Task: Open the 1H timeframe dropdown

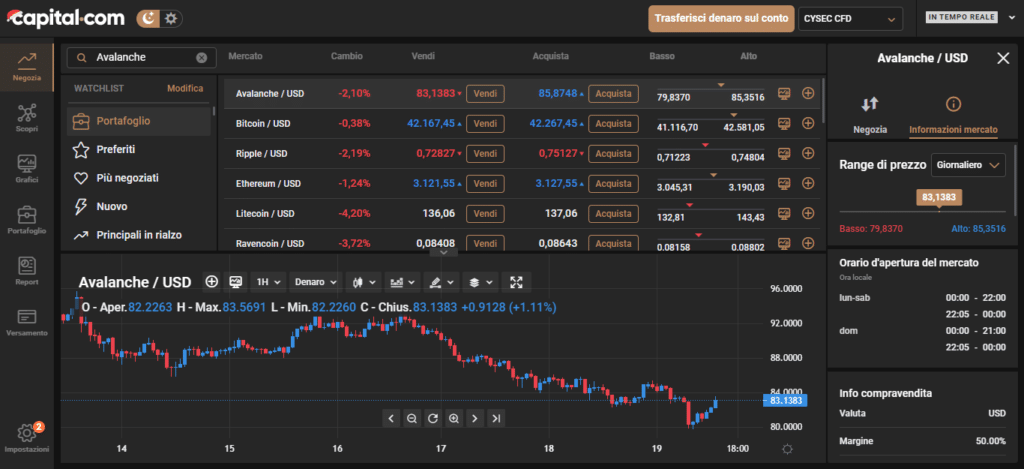Action: coord(268,282)
